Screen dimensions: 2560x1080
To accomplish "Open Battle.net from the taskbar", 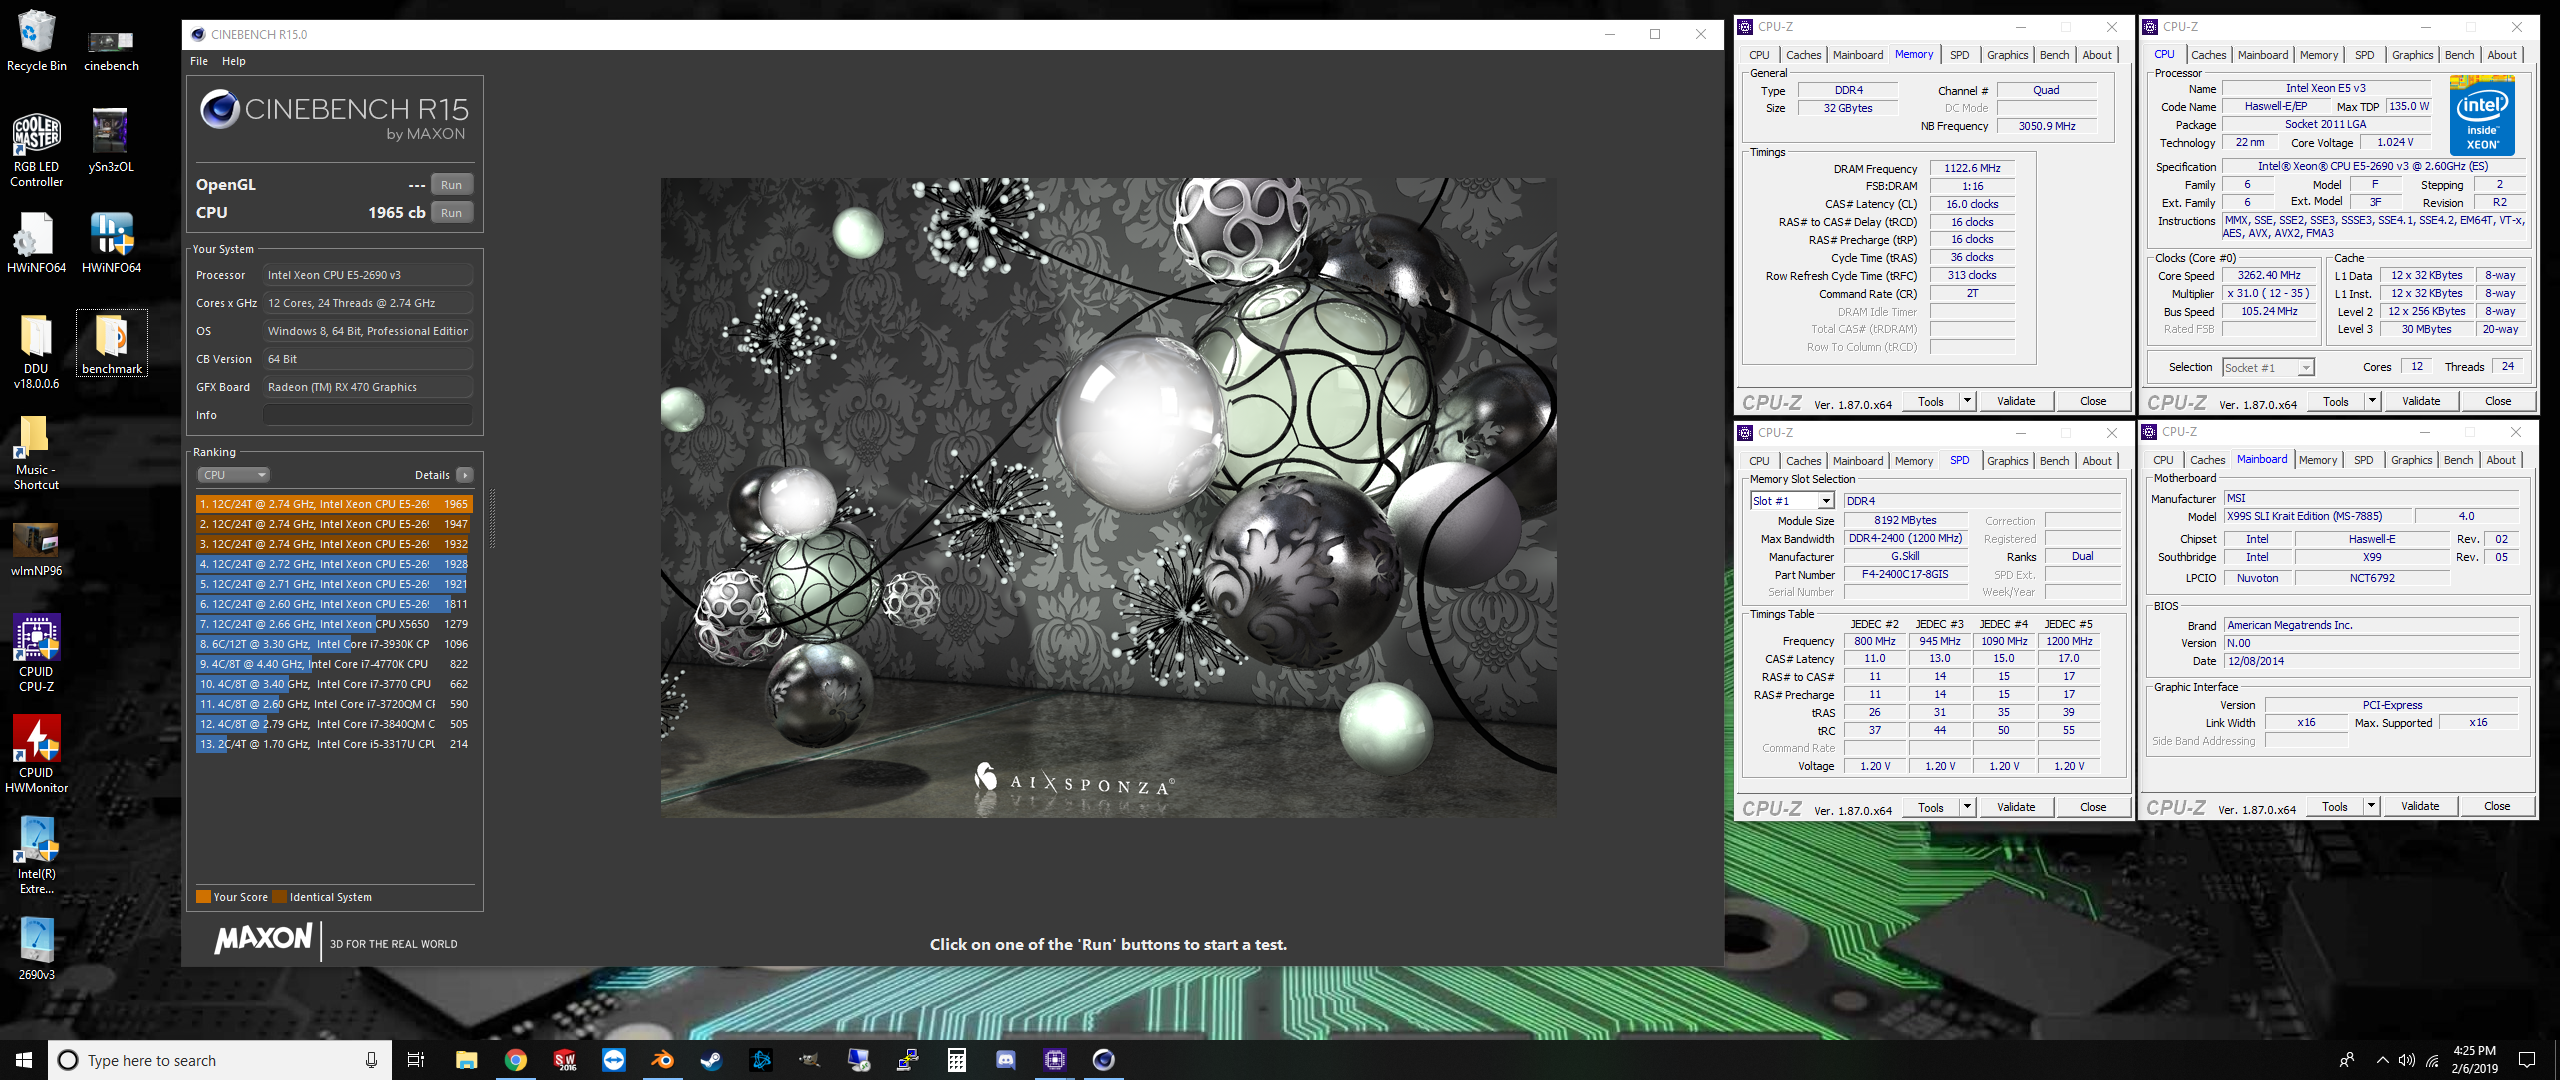I will 760,1060.
